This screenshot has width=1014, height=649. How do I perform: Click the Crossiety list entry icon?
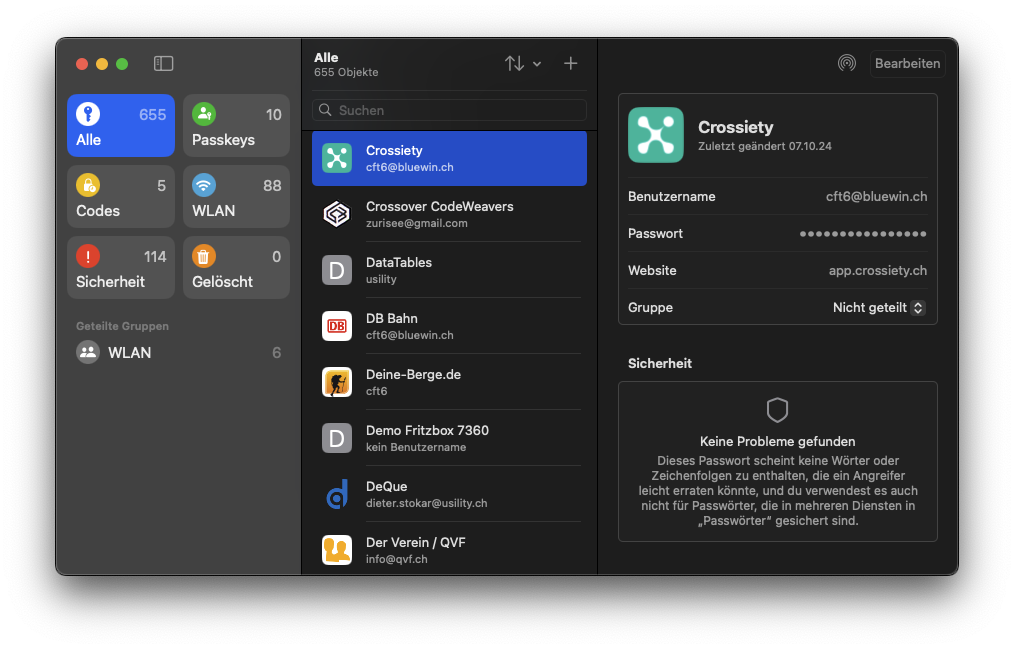tap(337, 158)
